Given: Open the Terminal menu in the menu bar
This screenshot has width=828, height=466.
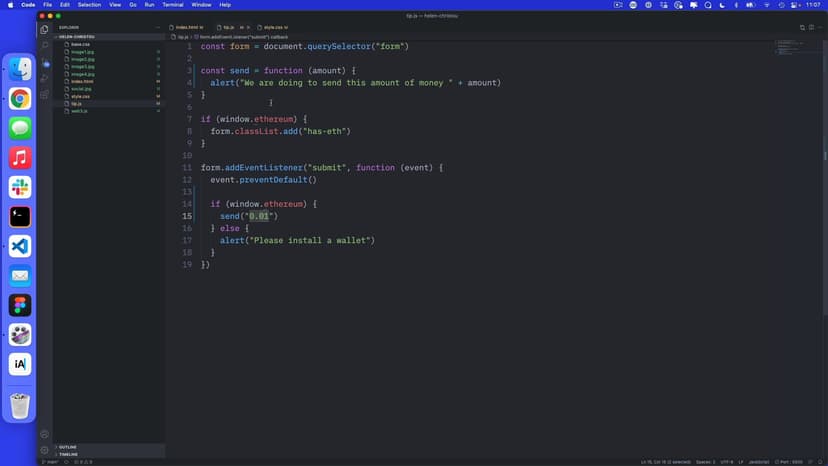Looking at the screenshot, I should 173,5.
